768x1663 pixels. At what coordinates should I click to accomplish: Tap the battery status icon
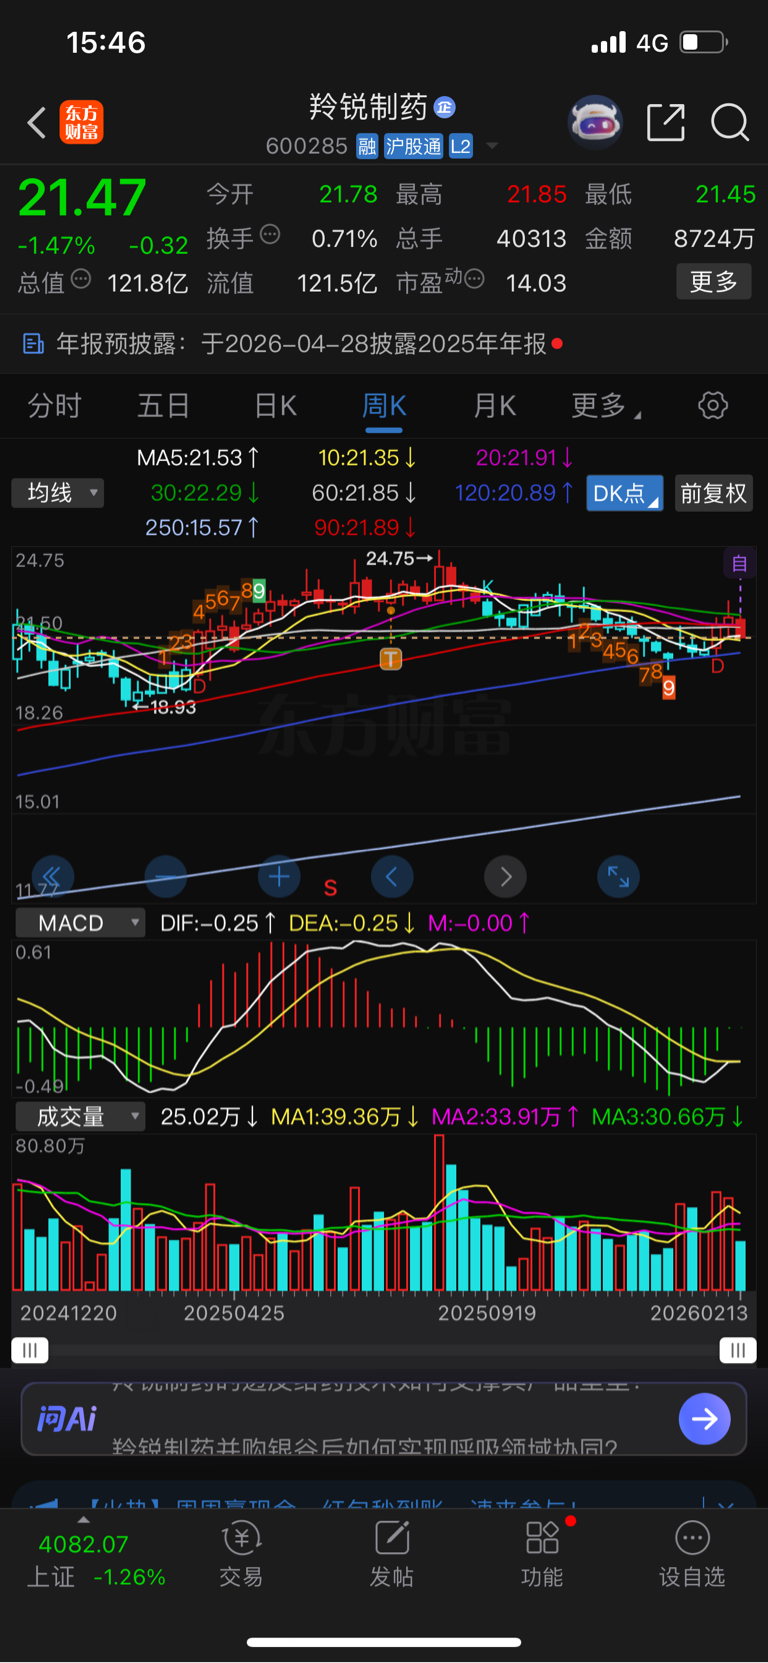pyautogui.click(x=703, y=42)
